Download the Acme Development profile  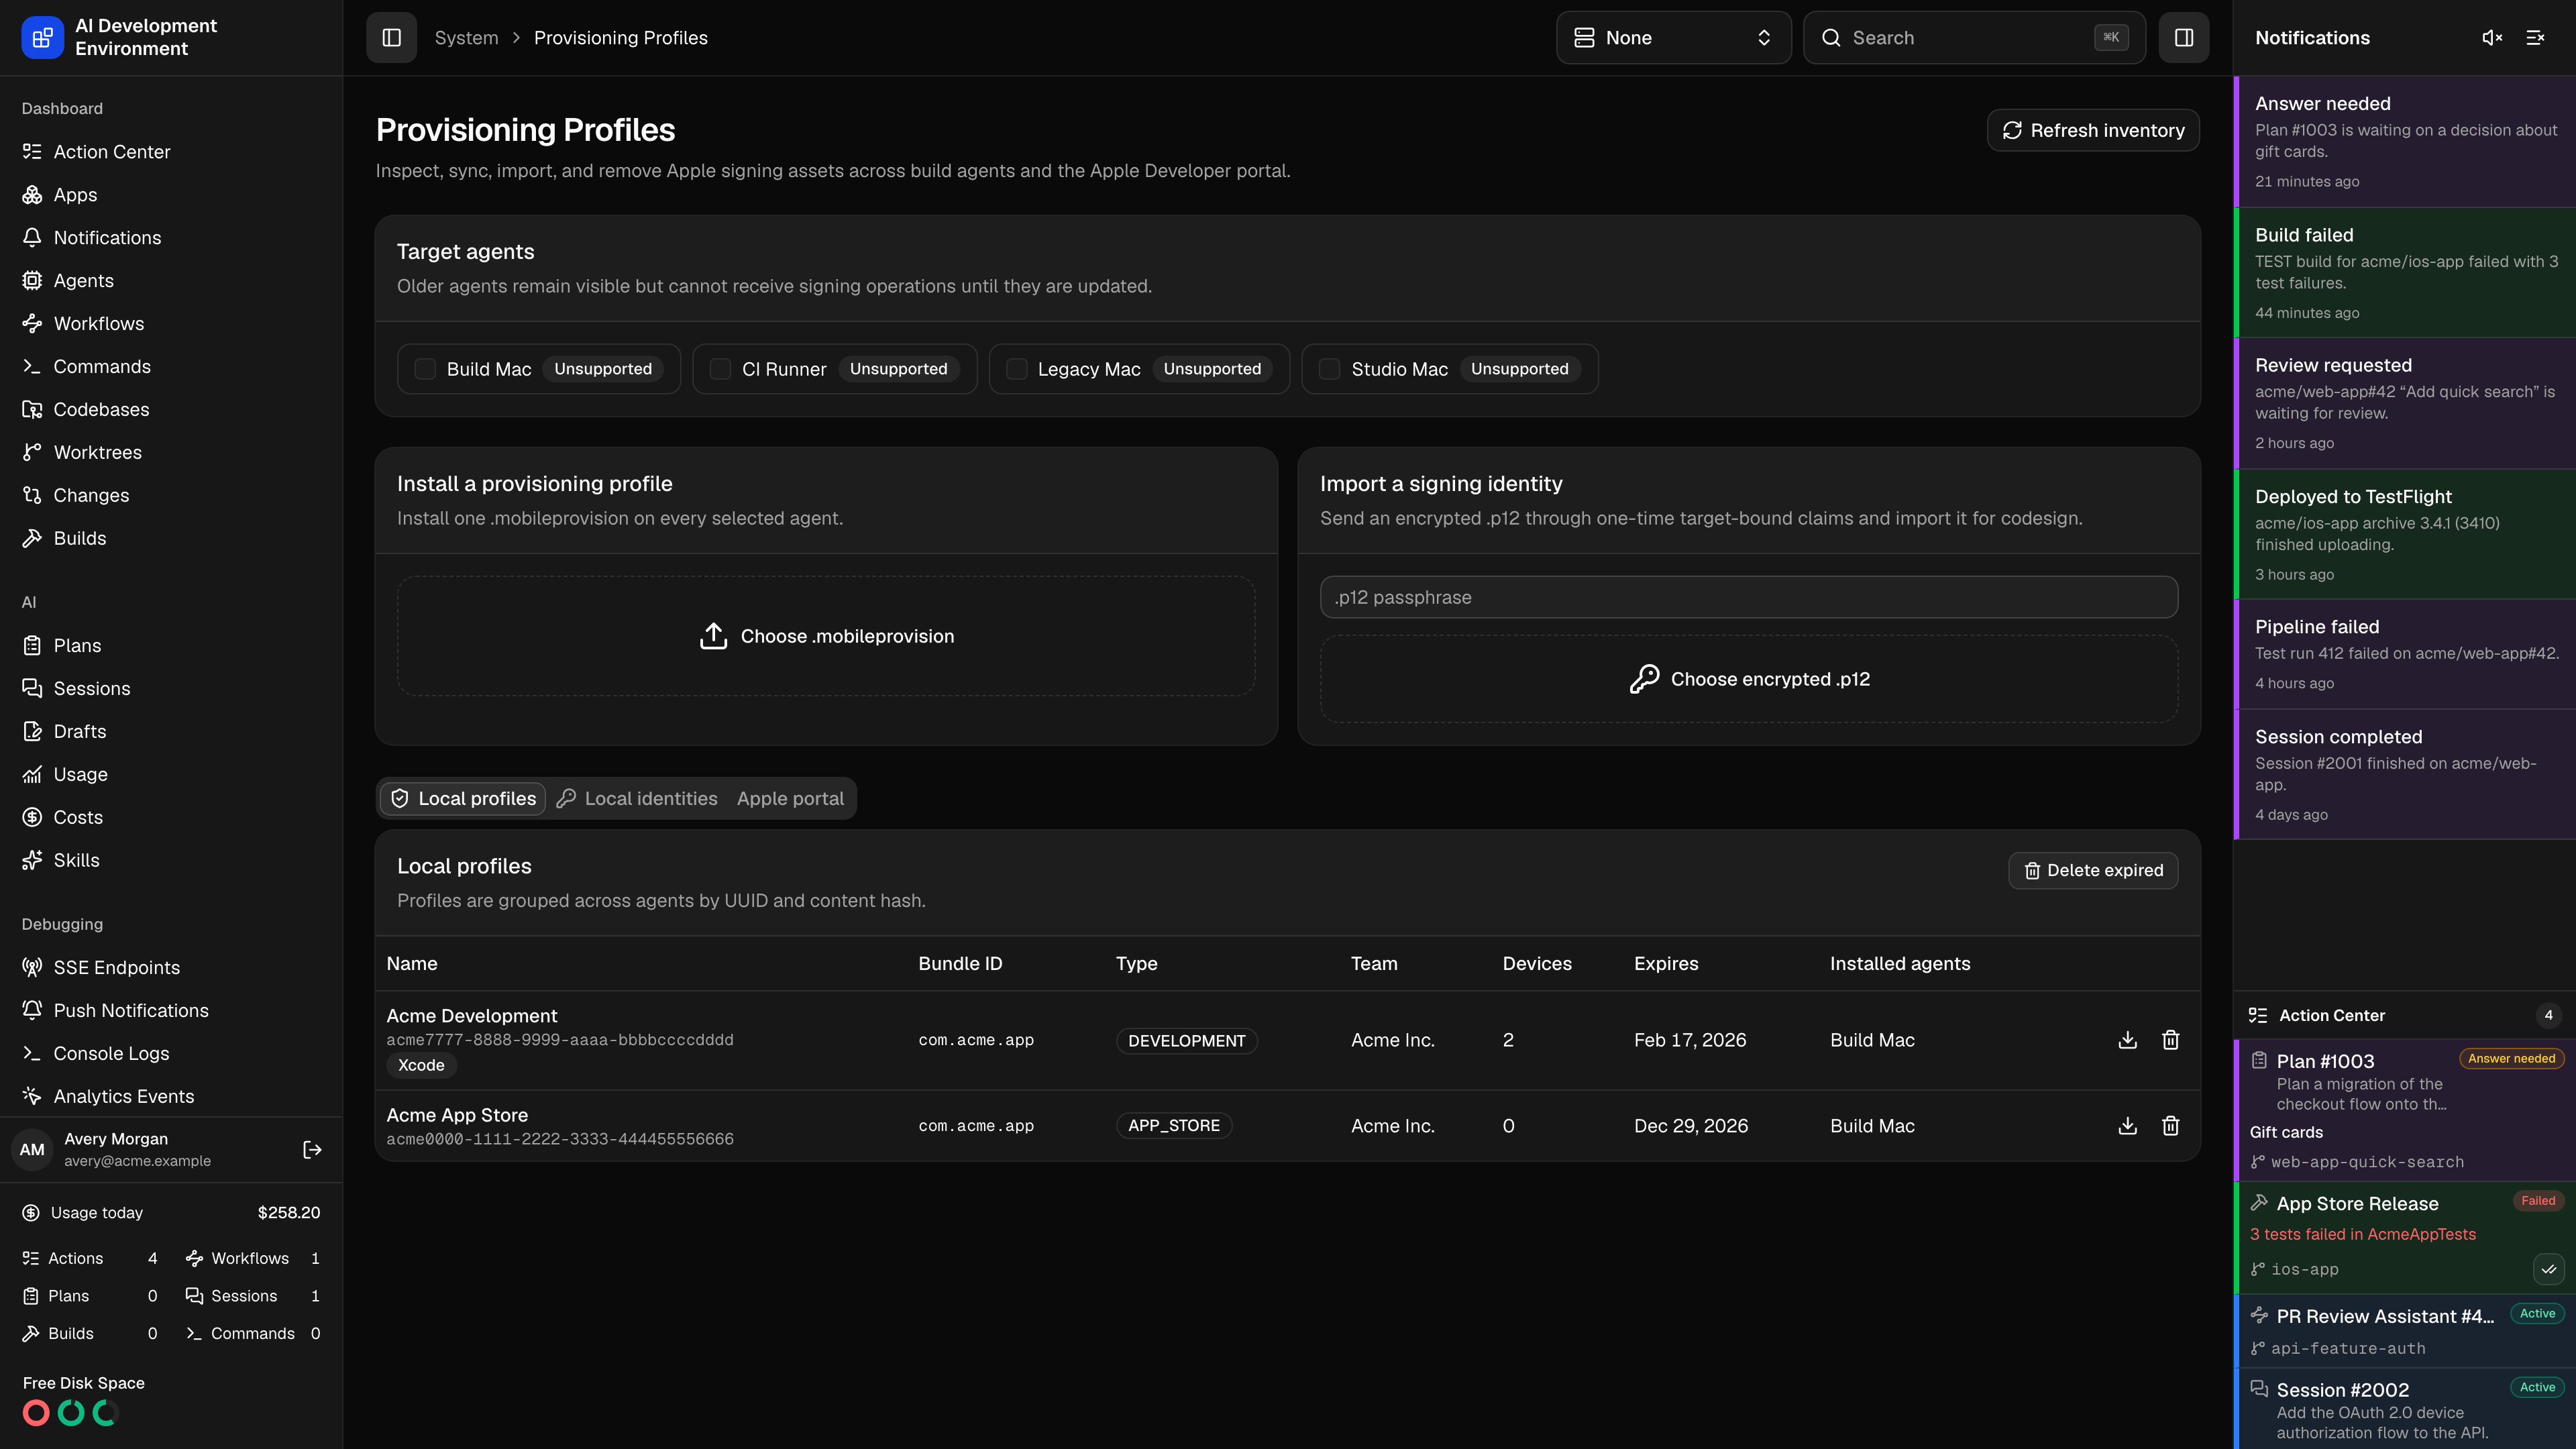[2128, 1040]
